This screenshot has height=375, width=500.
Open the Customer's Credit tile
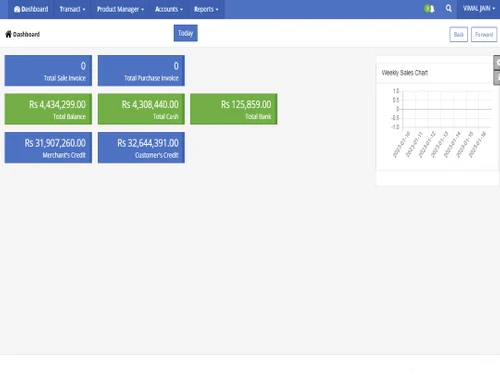pos(141,148)
